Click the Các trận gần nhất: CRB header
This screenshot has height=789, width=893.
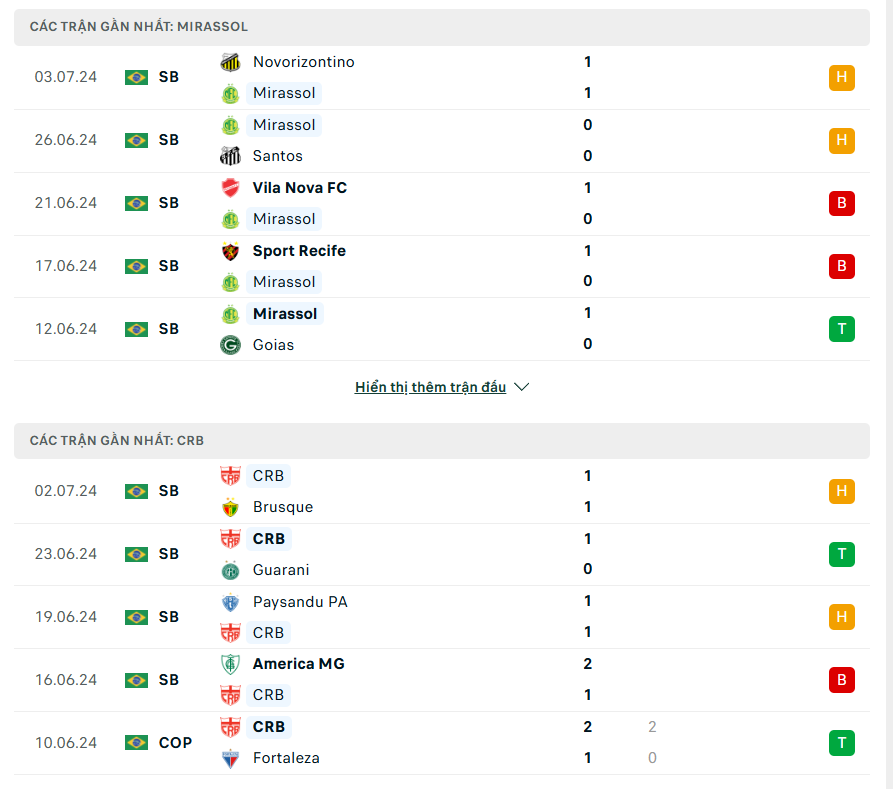pyautogui.click(x=442, y=441)
